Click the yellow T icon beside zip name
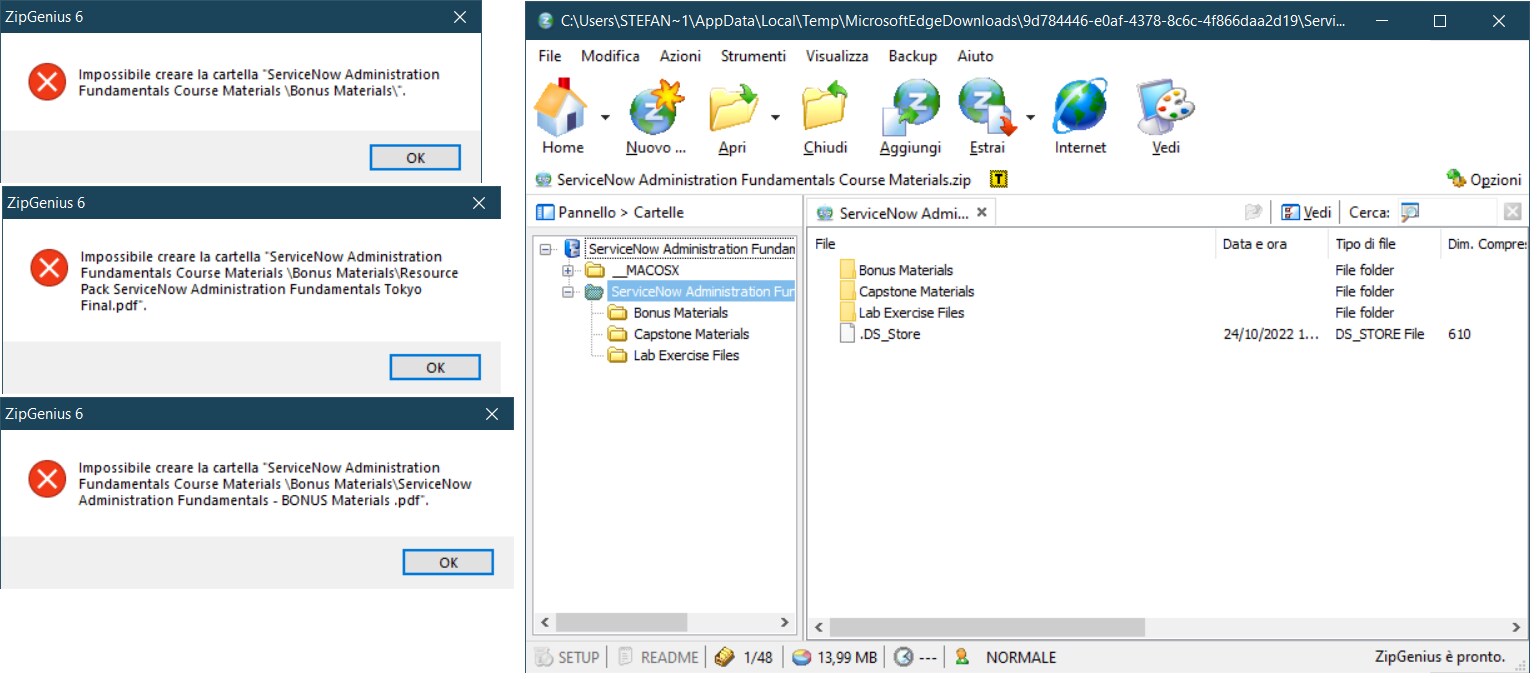The height and width of the screenshot is (679, 1537). [x=998, y=180]
